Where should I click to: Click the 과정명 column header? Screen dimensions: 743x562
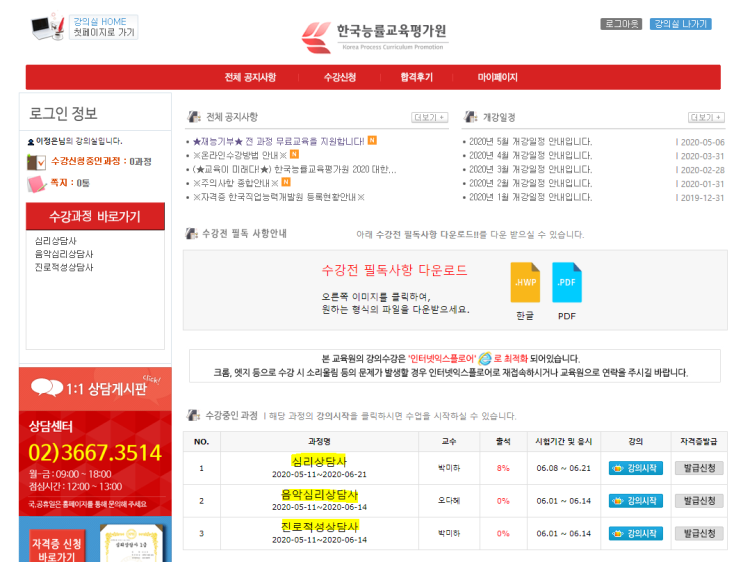[319, 442]
